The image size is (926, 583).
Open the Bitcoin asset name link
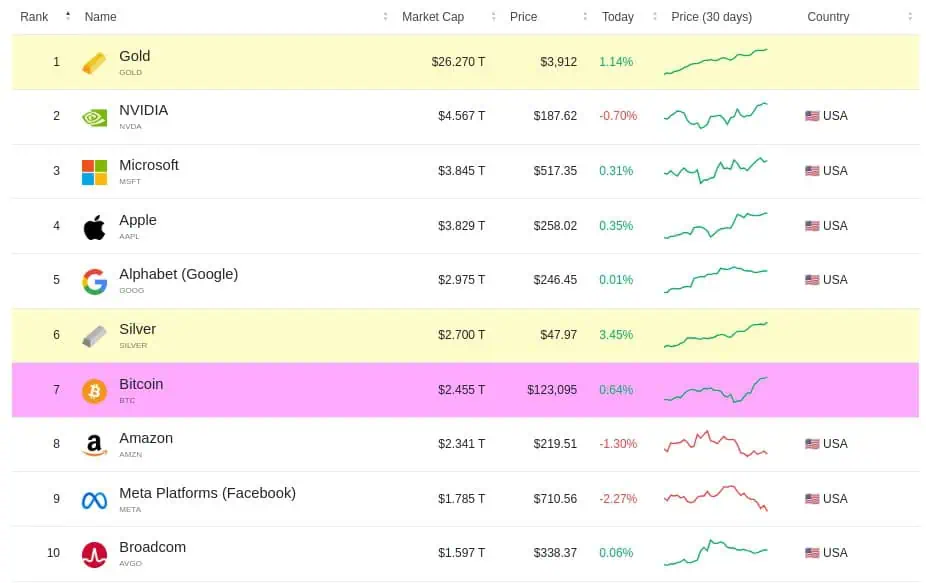[141, 384]
